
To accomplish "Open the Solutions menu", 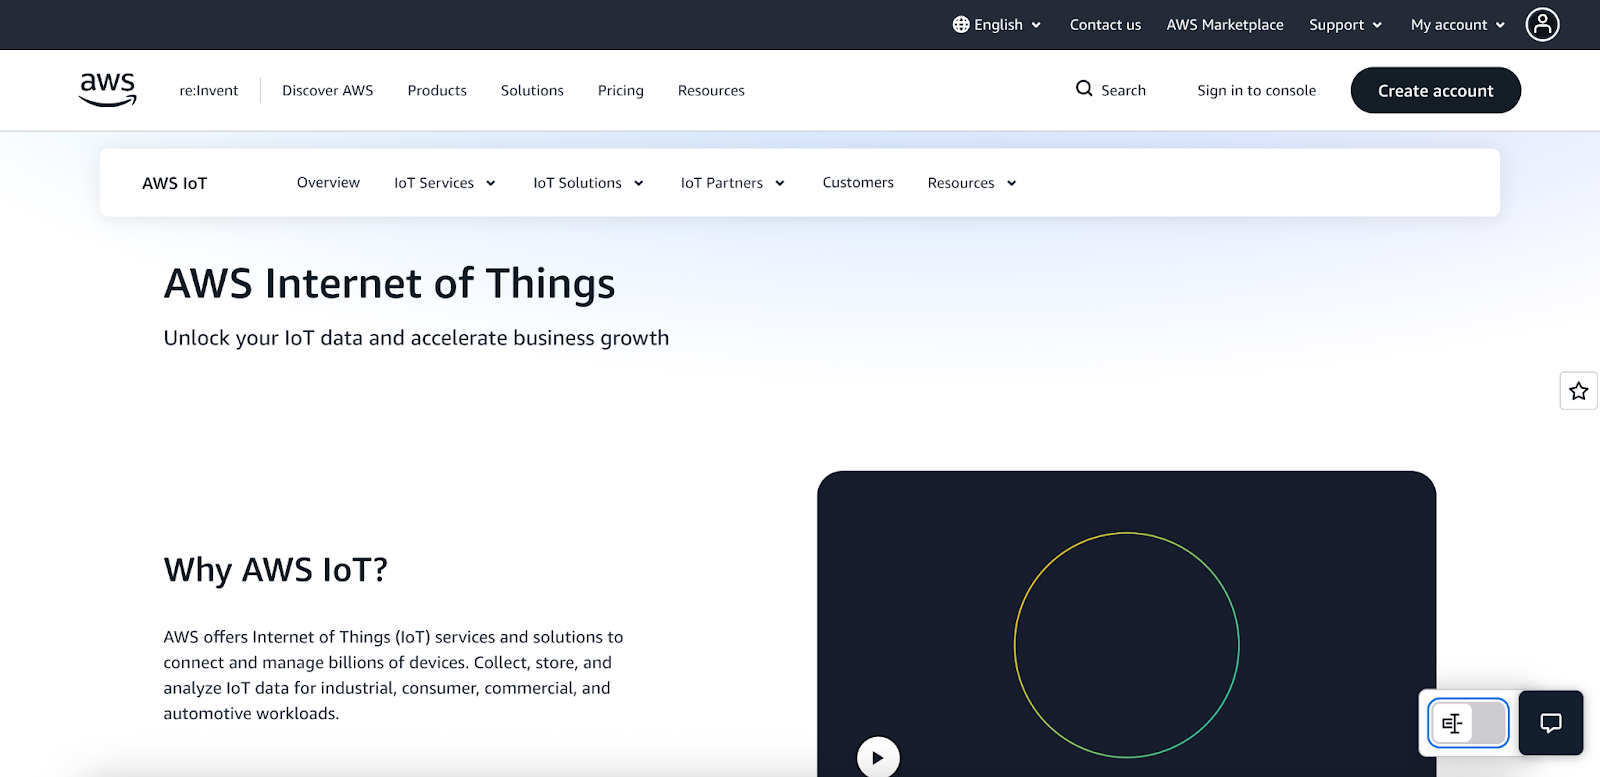I will [532, 90].
